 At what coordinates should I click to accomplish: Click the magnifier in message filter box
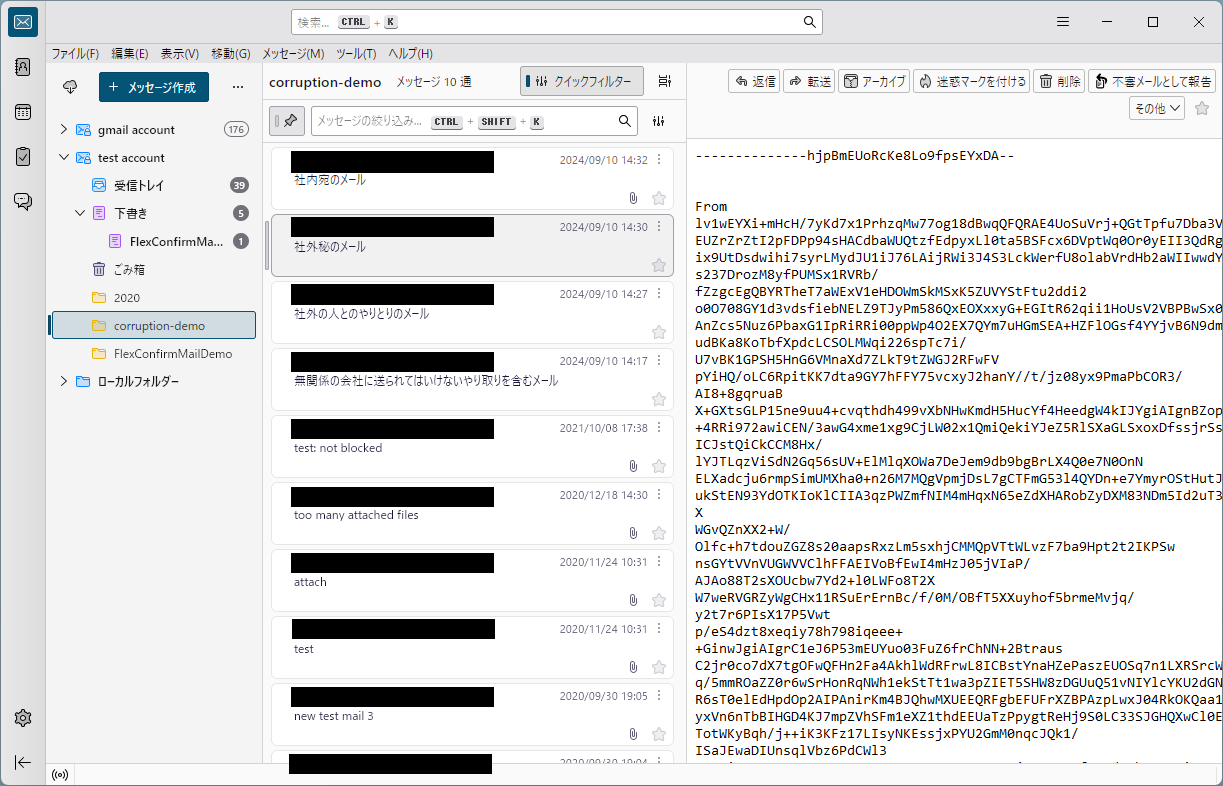625,121
